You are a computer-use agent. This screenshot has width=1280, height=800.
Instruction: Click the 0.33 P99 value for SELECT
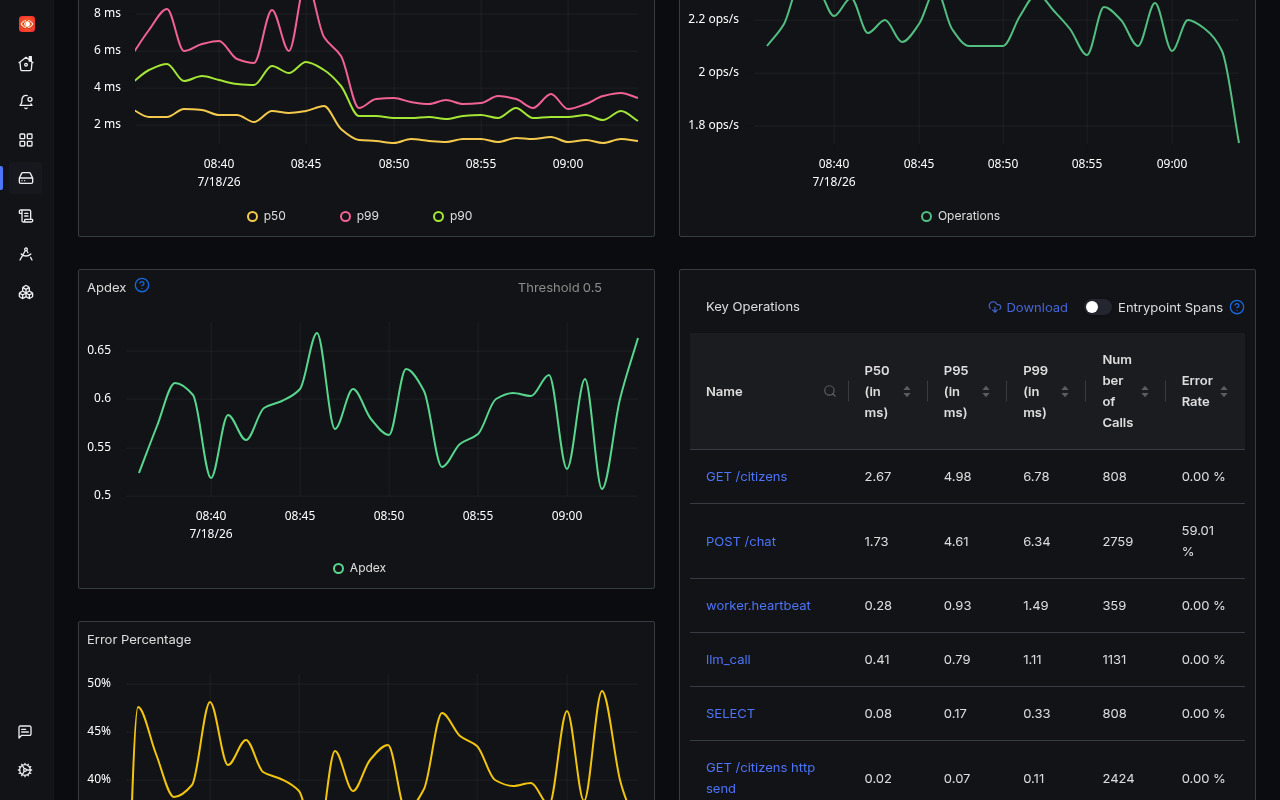(1036, 713)
